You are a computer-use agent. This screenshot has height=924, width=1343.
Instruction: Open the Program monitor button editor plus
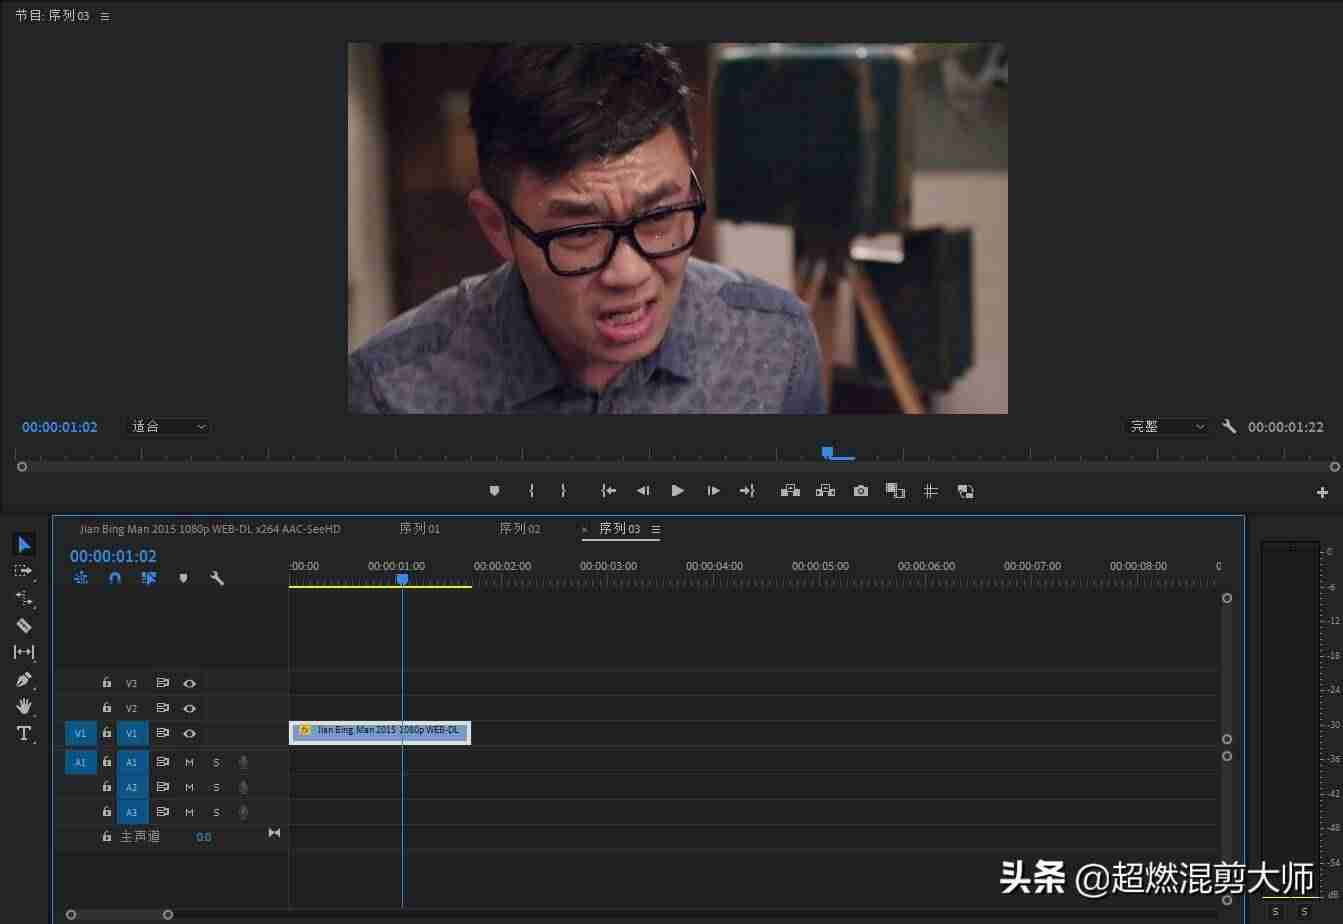(1322, 492)
